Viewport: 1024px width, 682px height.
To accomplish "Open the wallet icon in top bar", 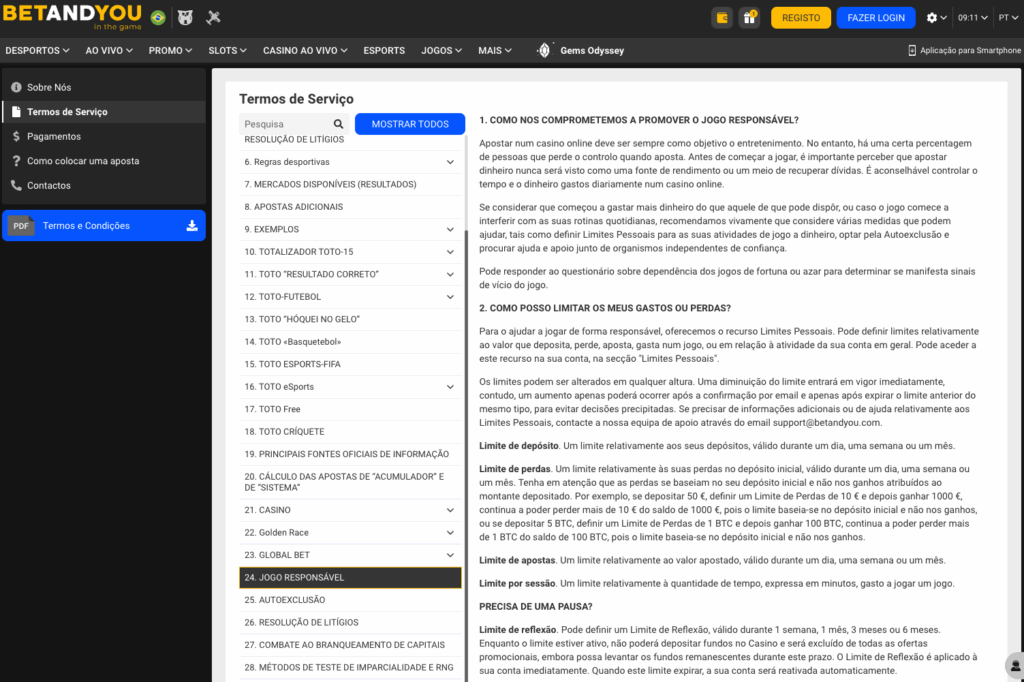I will coord(722,18).
